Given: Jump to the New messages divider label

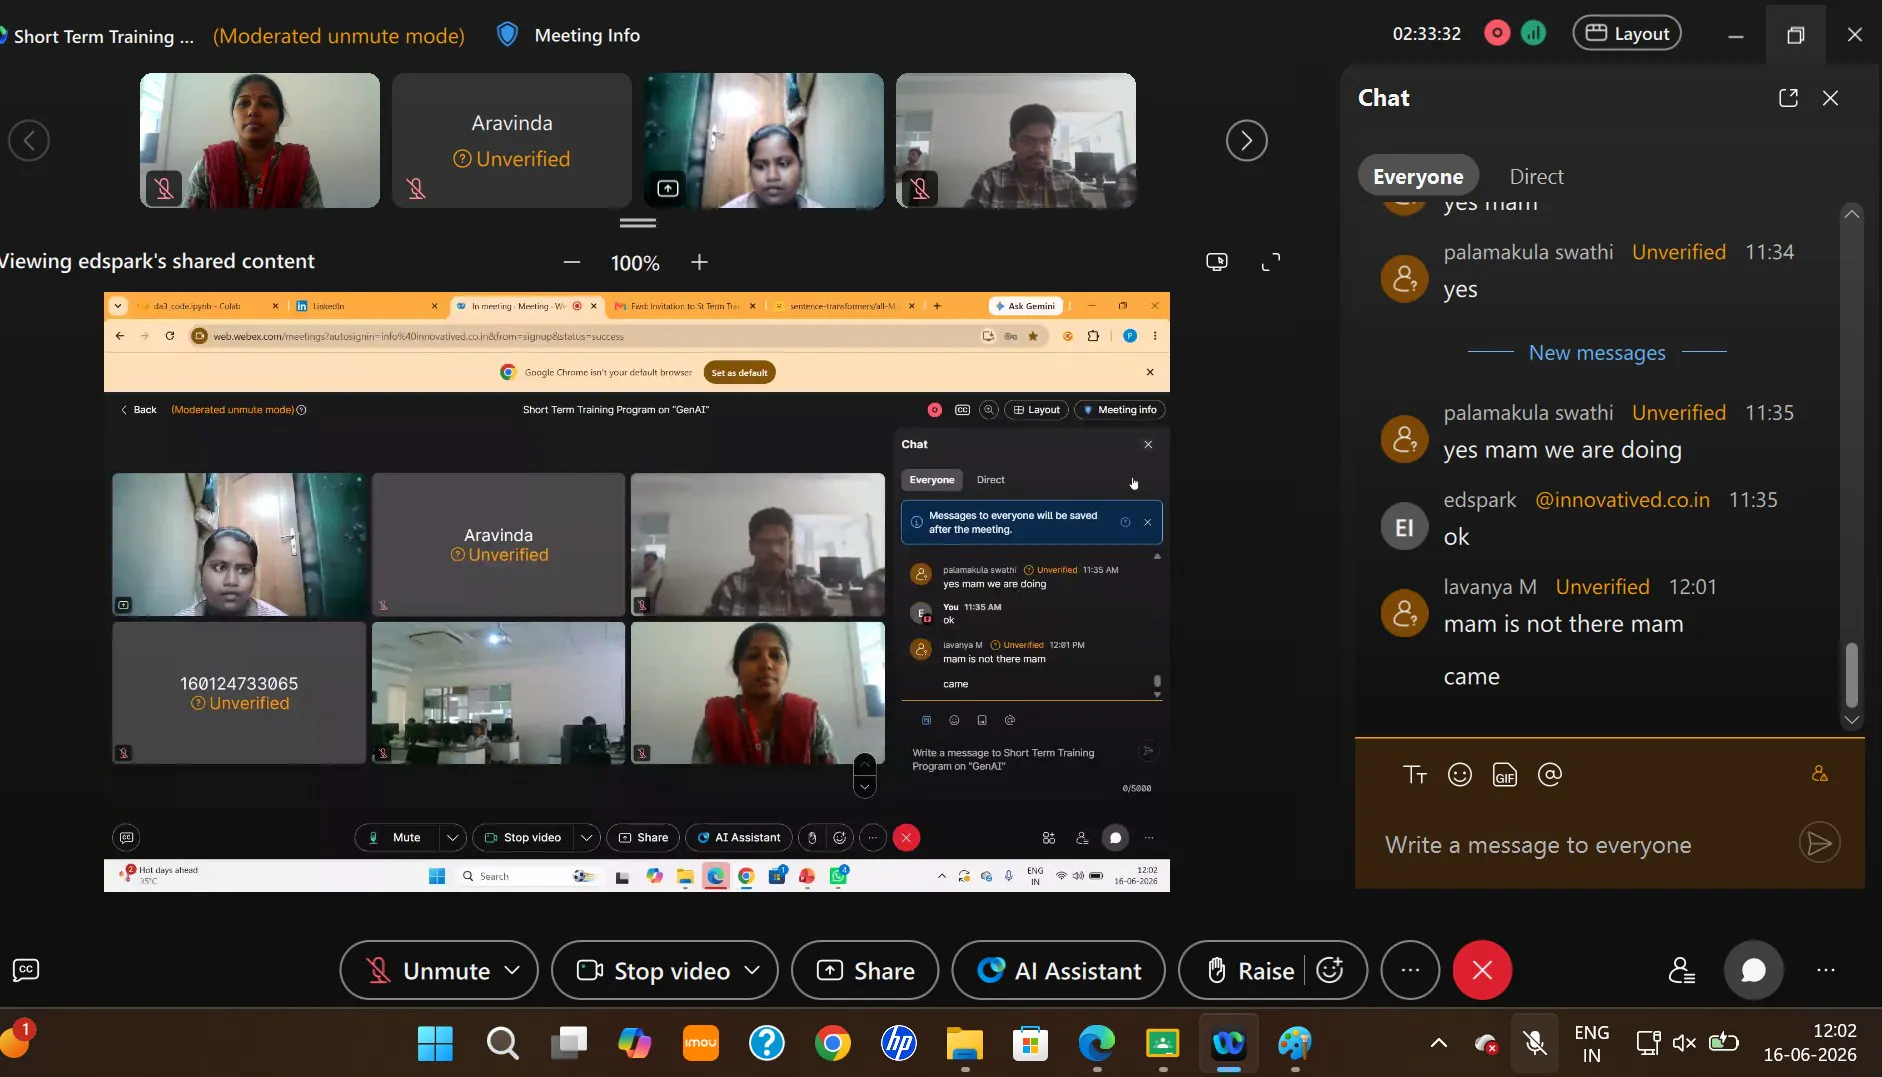Looking at the screenshot, I should click(x=1597, y=353).
